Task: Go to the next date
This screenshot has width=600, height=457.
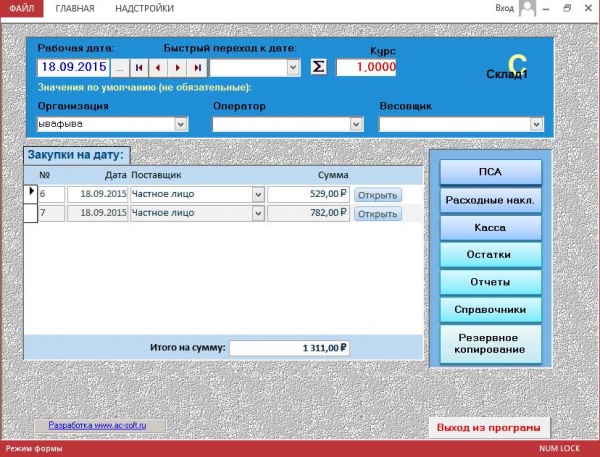Action: pos(178,68)
